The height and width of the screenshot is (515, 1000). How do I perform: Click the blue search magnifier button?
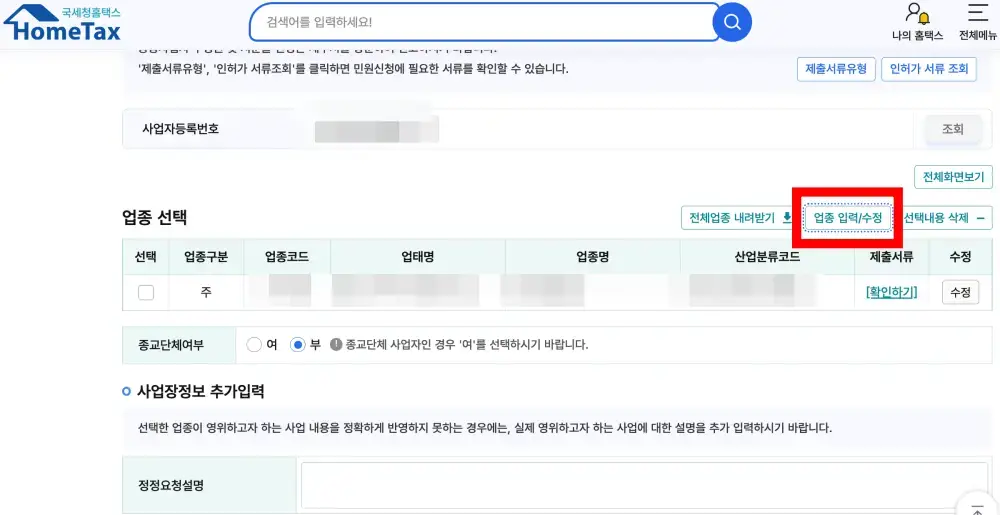click(732, 23)
